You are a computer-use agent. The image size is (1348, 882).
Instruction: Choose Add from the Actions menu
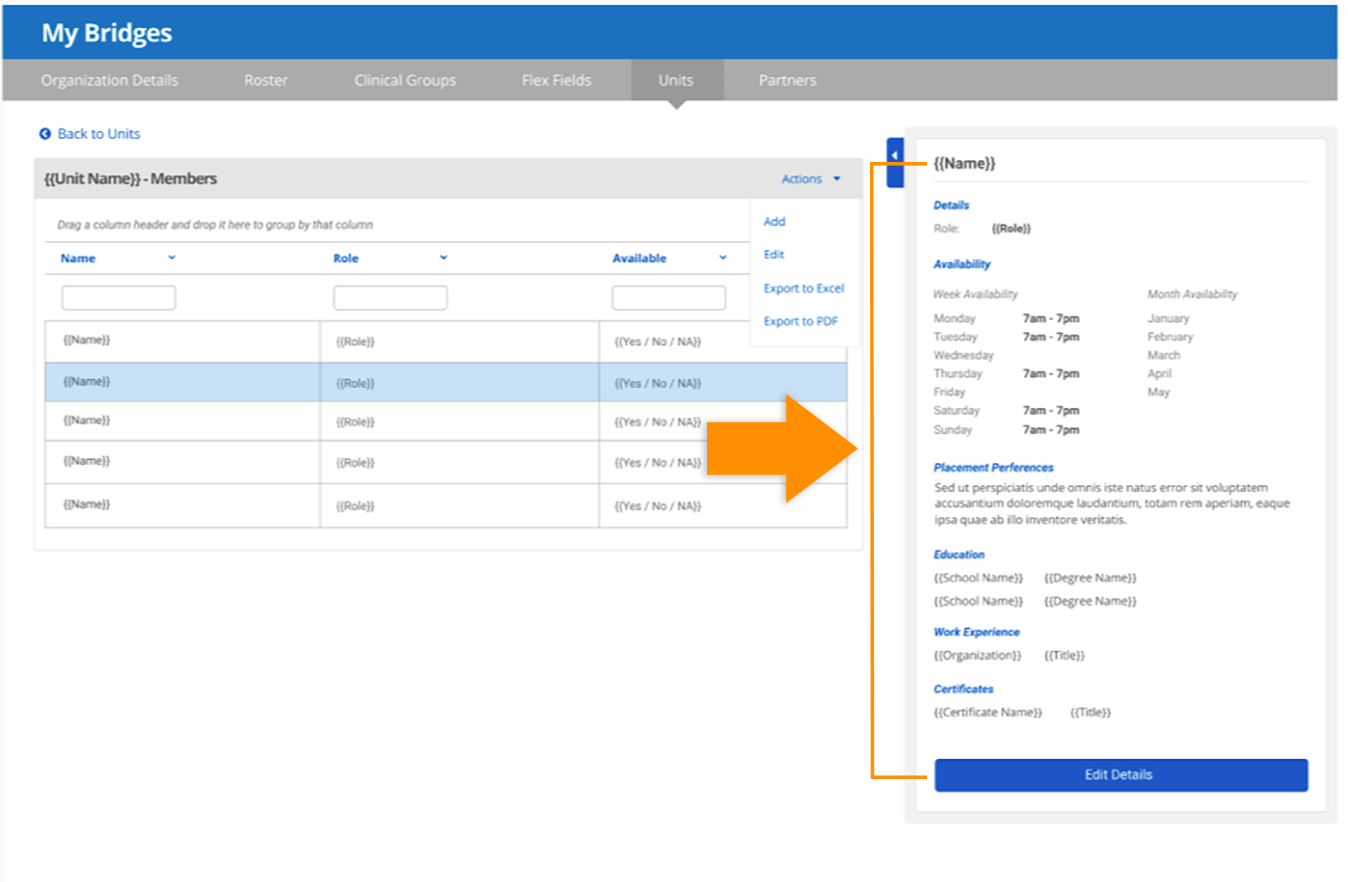(x=774, y=222)
